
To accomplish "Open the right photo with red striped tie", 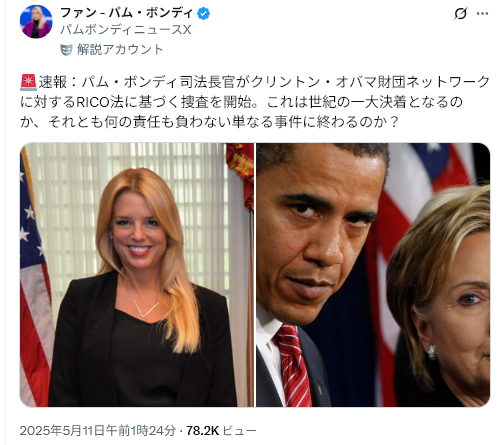I will tap(373, 275).
